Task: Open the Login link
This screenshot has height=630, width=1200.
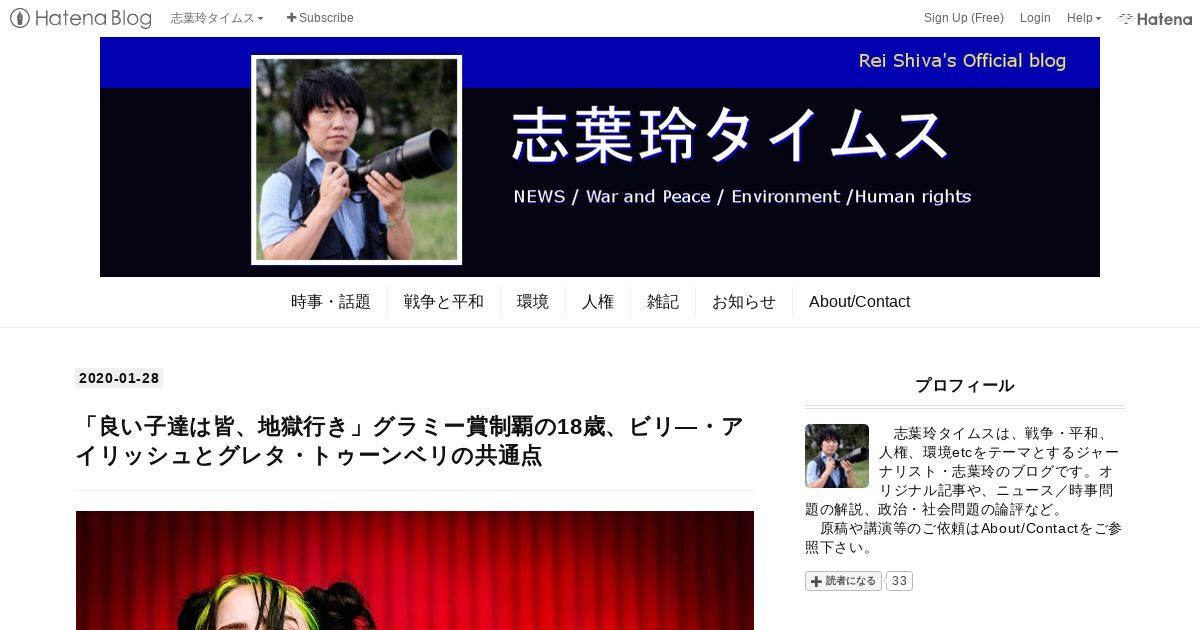Action: pyautogui.click(x=1035, y=18)
